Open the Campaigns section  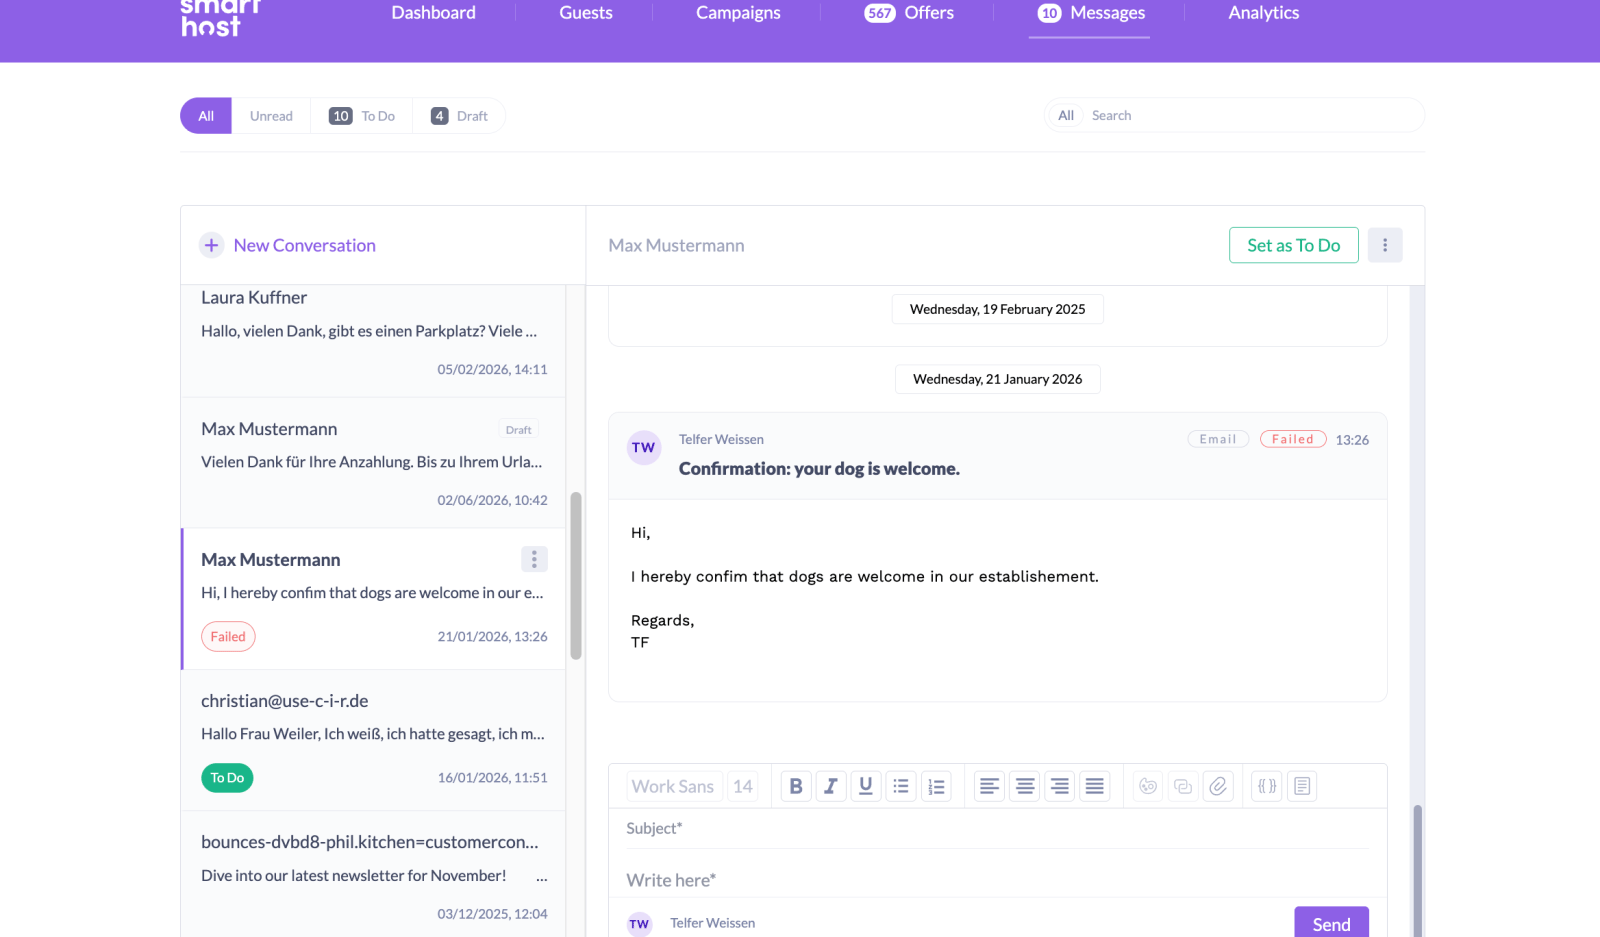[738, 13]
